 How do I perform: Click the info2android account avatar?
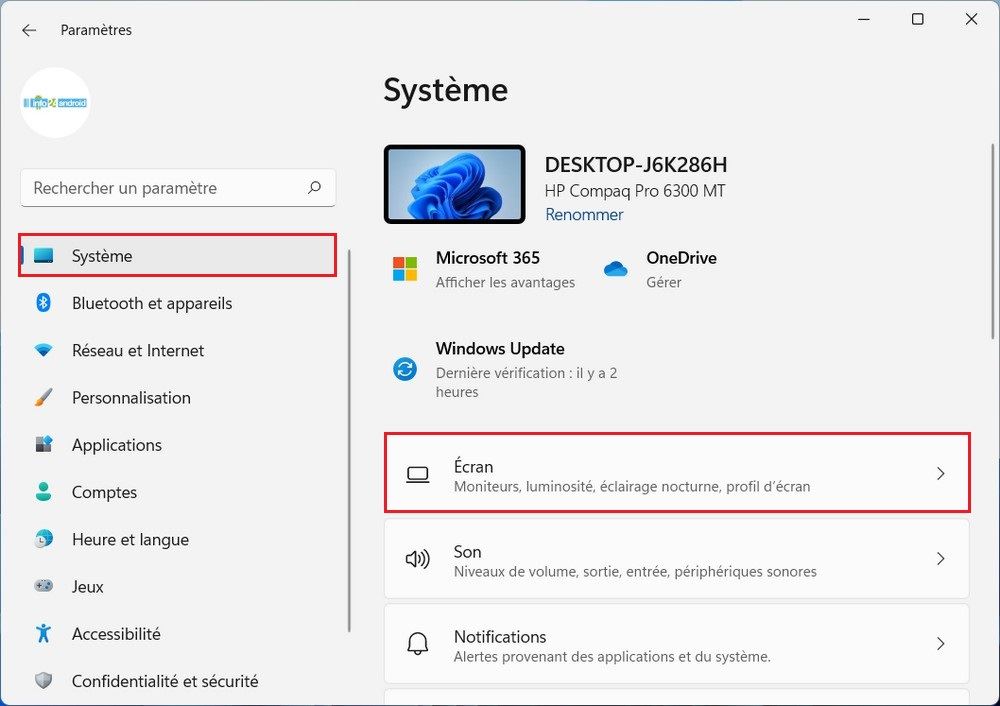pyautogui.click(x=55, y=103)
